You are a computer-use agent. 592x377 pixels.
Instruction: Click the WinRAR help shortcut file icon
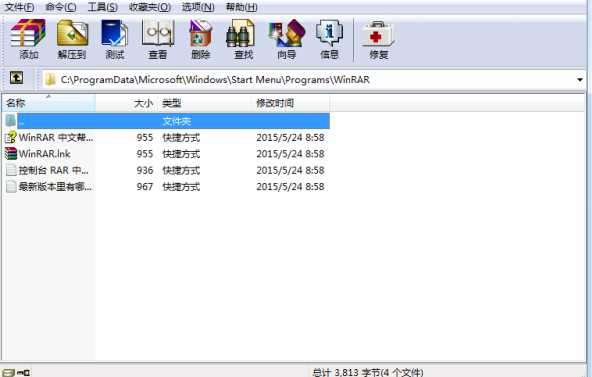[x=11, y=137]
